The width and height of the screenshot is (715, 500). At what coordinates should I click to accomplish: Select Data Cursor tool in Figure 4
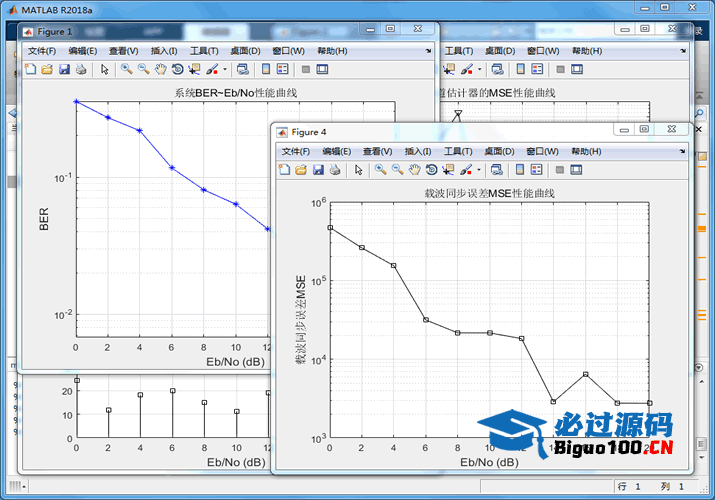448,170
